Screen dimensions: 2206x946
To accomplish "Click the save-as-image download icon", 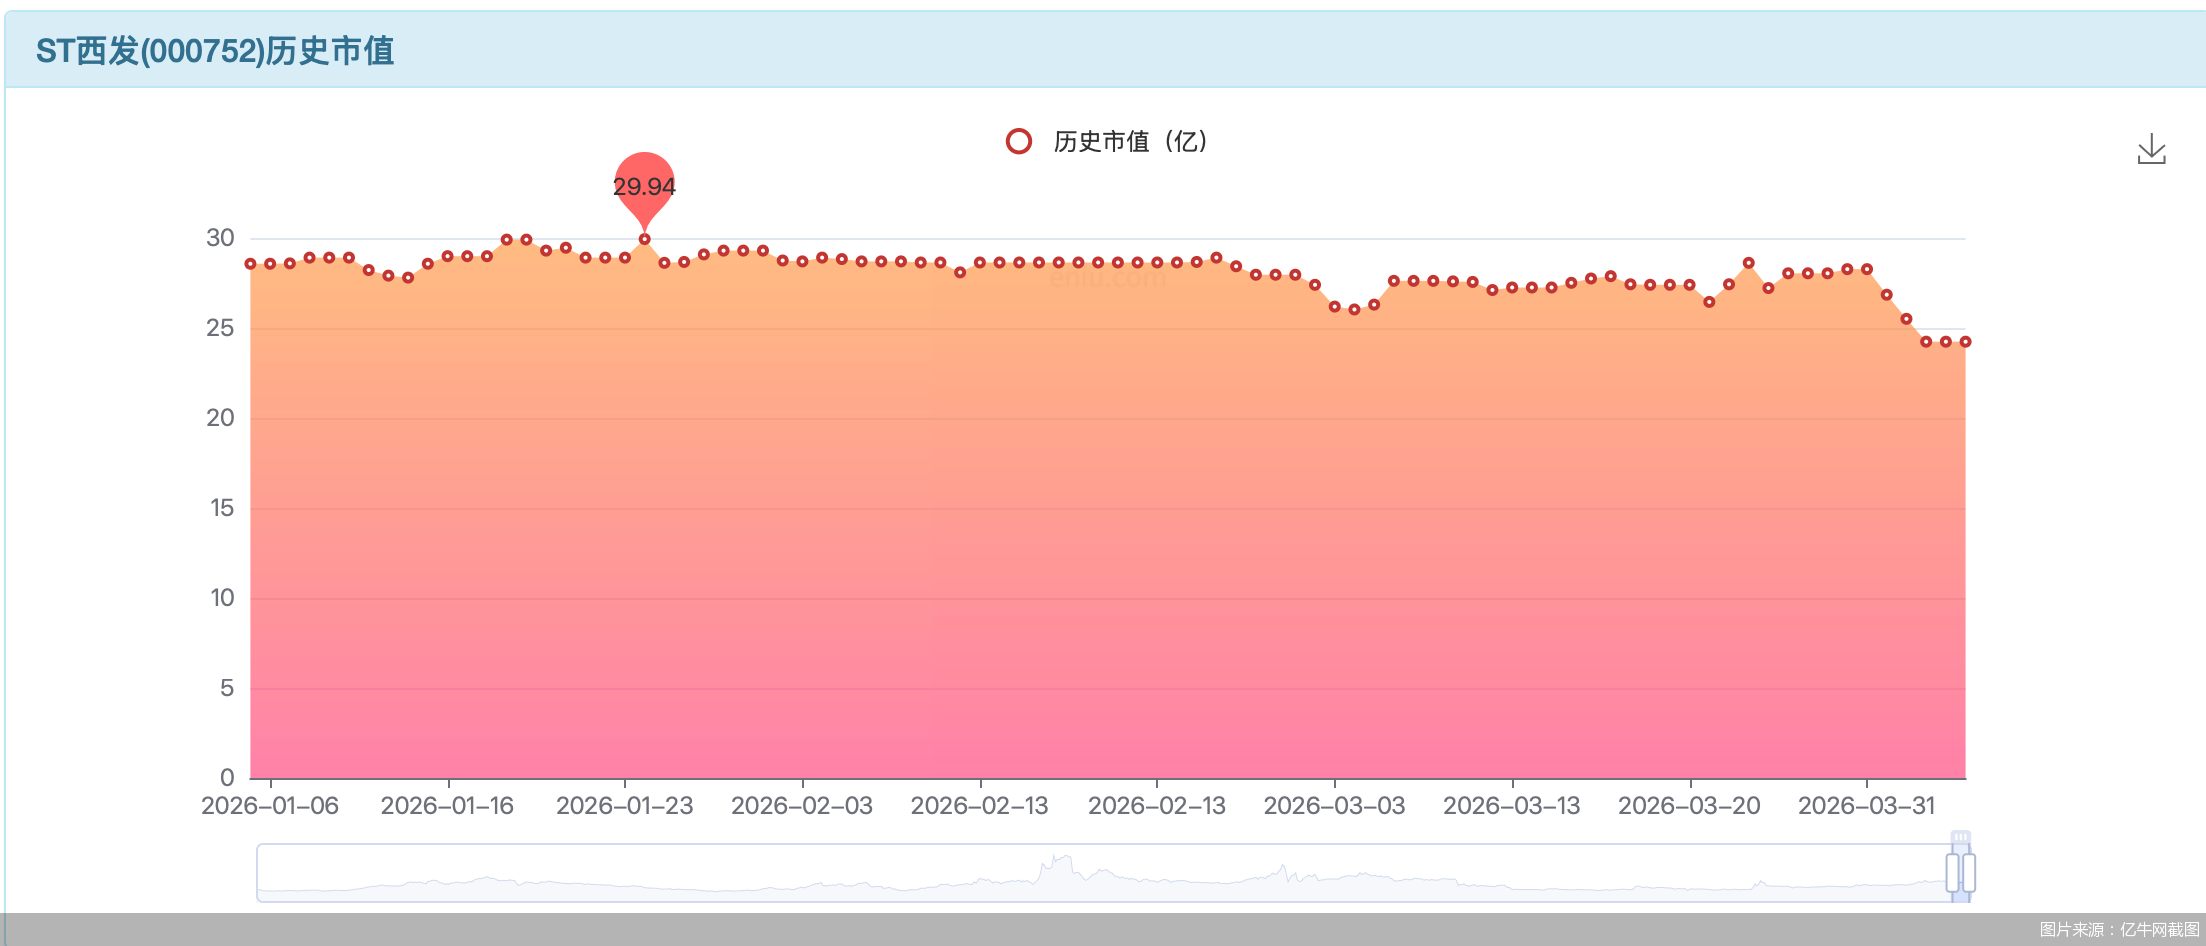I will [2152, 148].
